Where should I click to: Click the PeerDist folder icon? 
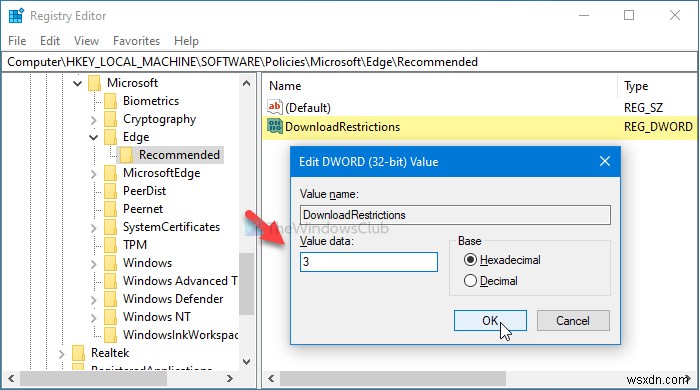point(111,191)
